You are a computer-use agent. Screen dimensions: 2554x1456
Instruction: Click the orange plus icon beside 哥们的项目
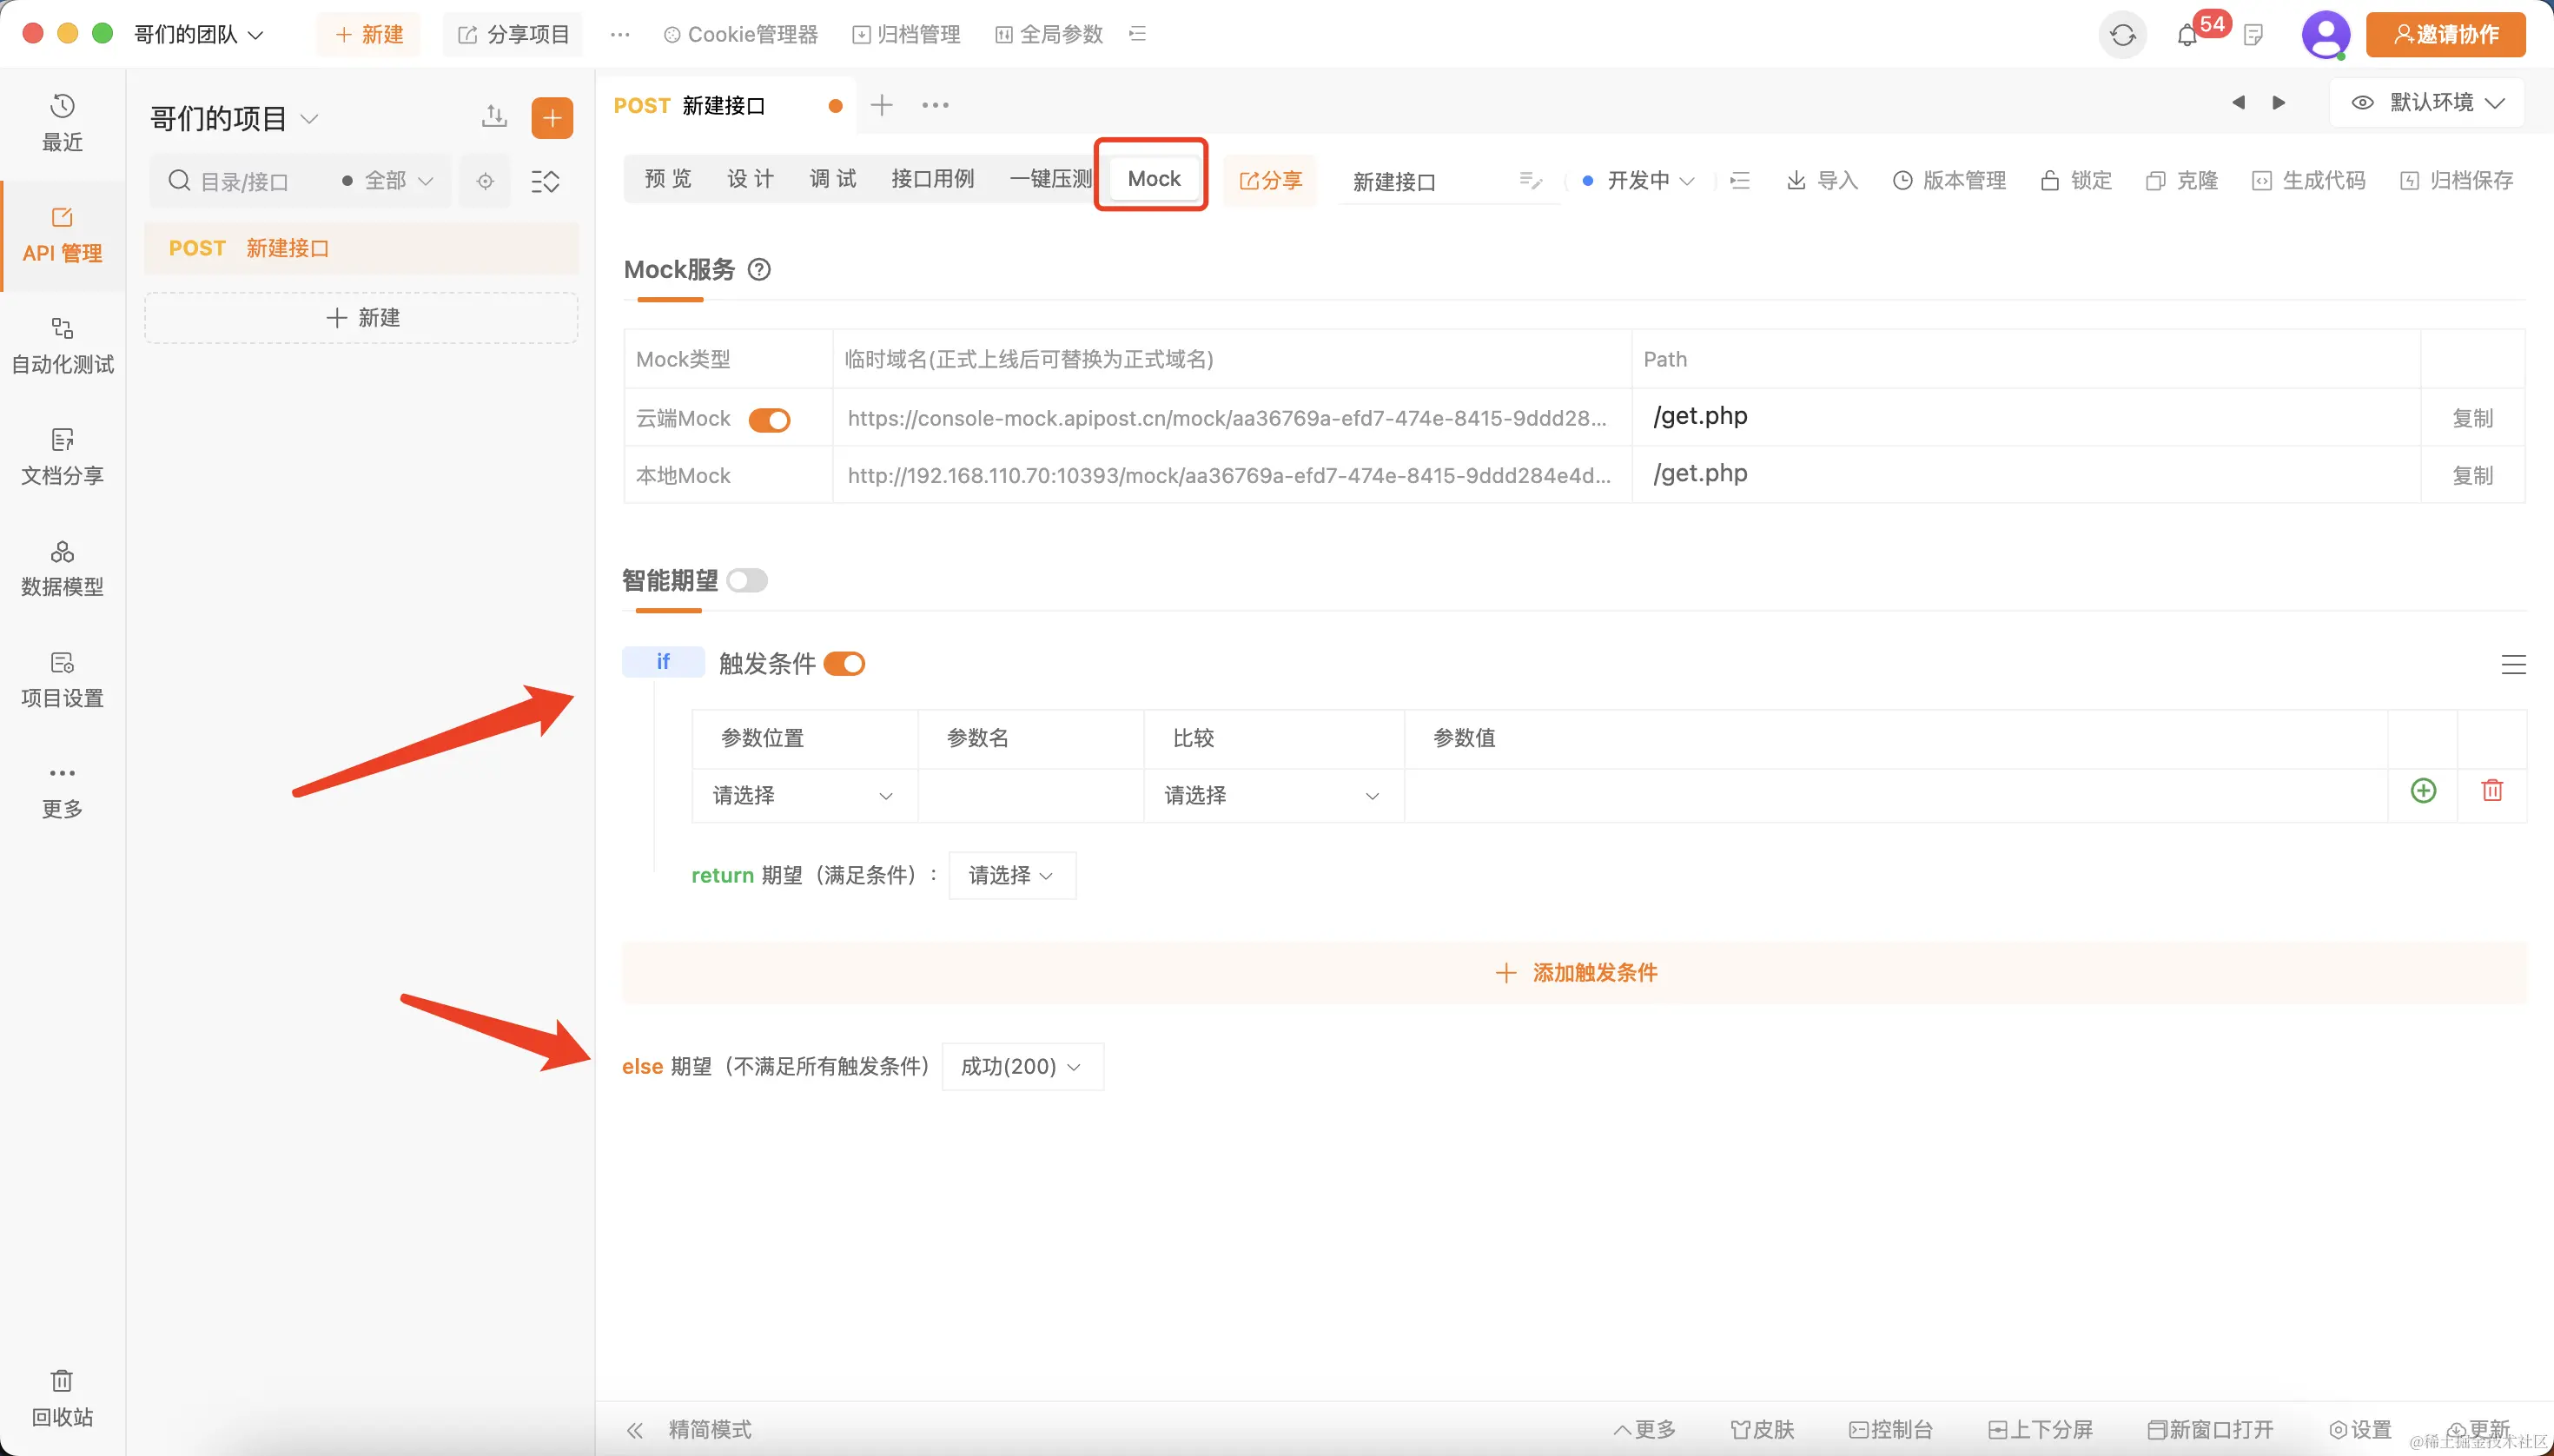pyautogui.click(x=552, y=118)
